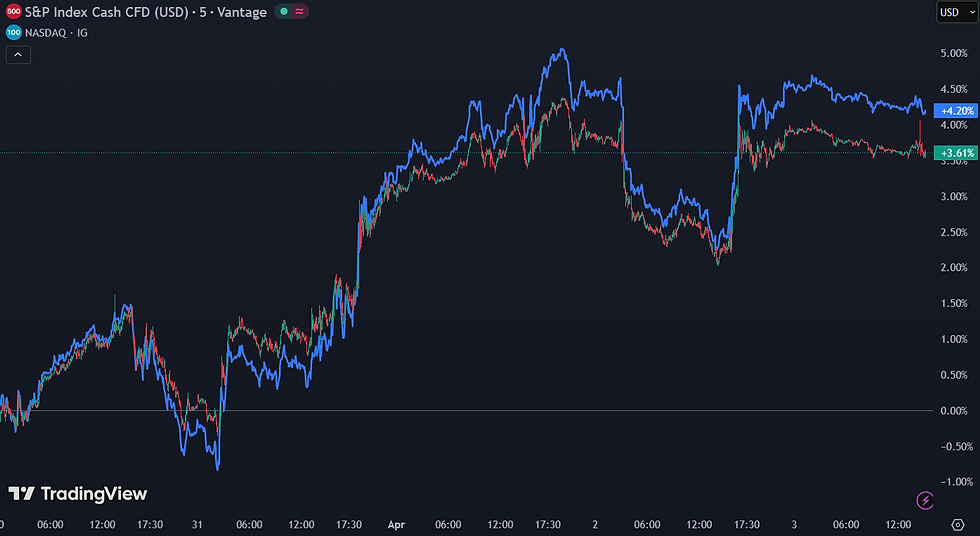Open the TradingView logo link
Viewport: 980px width, 536px height.
tap(78, 494)
